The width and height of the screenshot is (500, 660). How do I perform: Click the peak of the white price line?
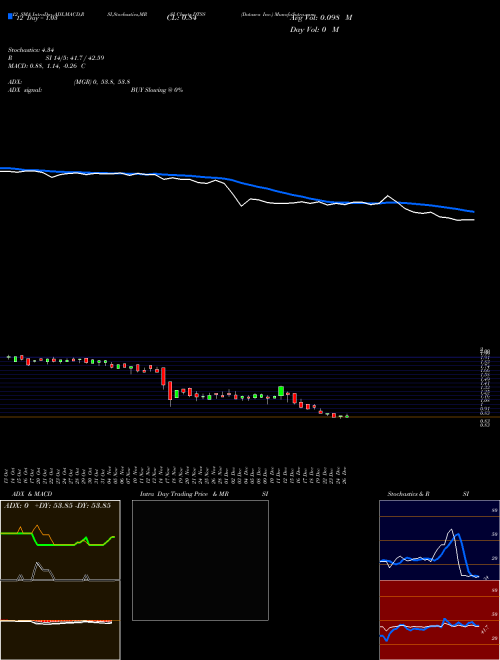(x=388, y=196)
